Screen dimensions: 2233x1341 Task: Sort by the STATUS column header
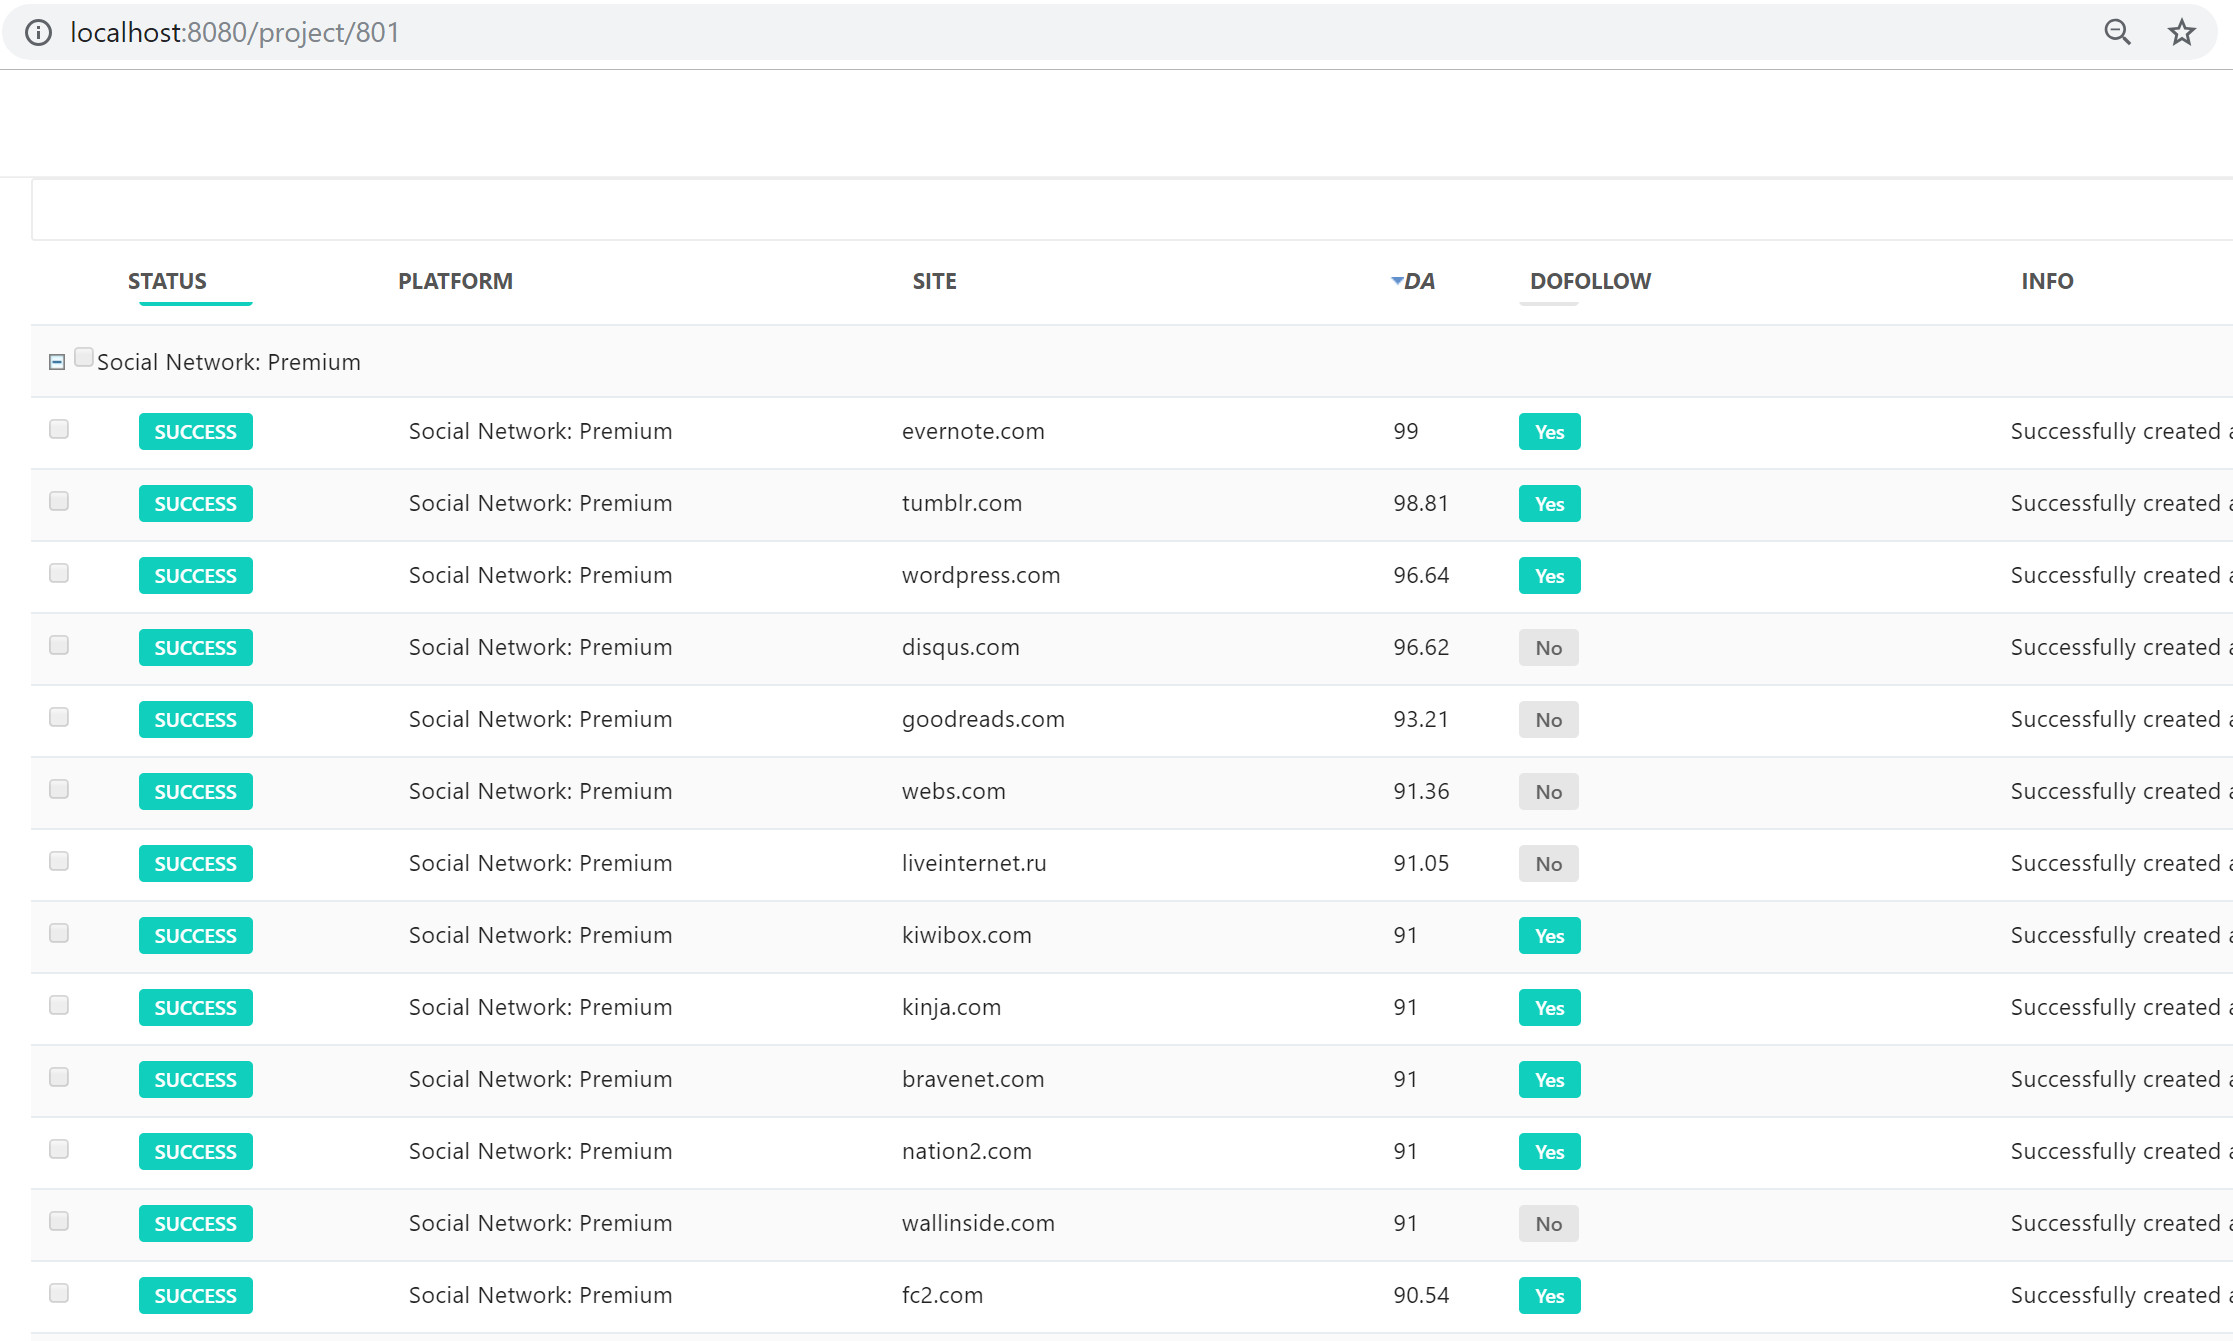[x=167, y=281]
